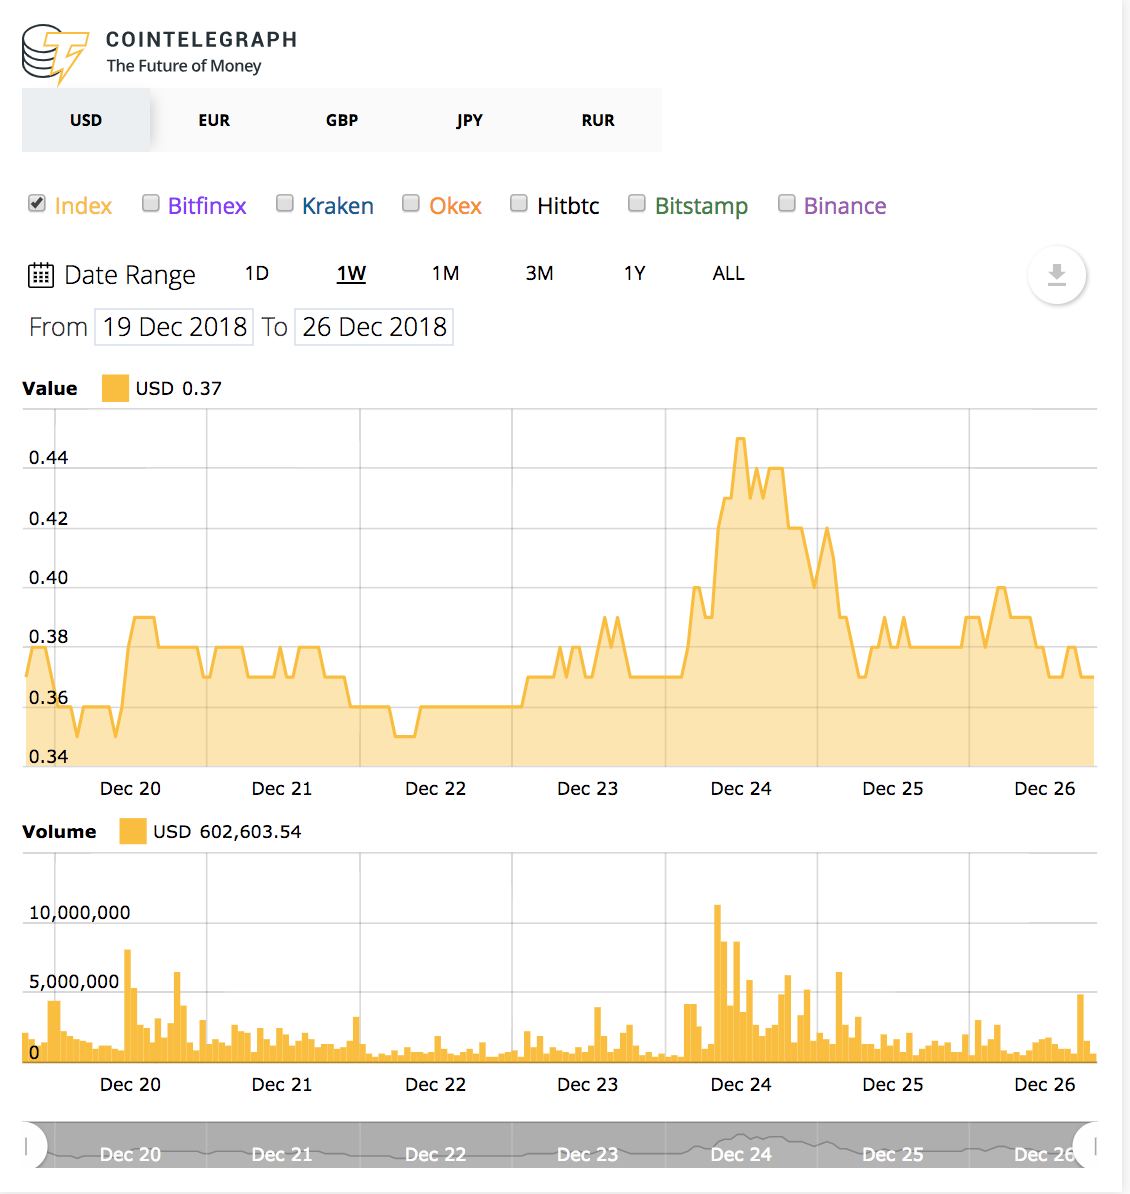Screen dimensions: 1130x1194
Task: Toggle the Bitstamp checkbox on
Action: 637,203
